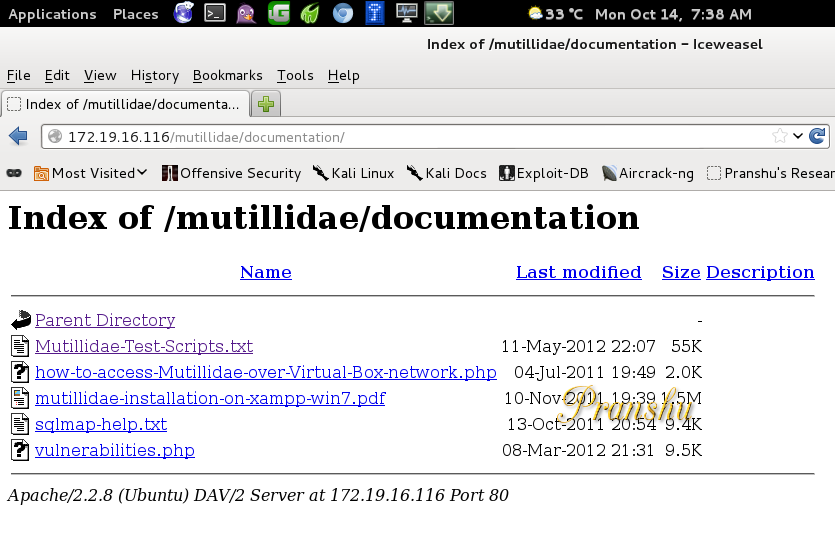Sort the listing by Description
835x541 pixels.
point(760,272)
